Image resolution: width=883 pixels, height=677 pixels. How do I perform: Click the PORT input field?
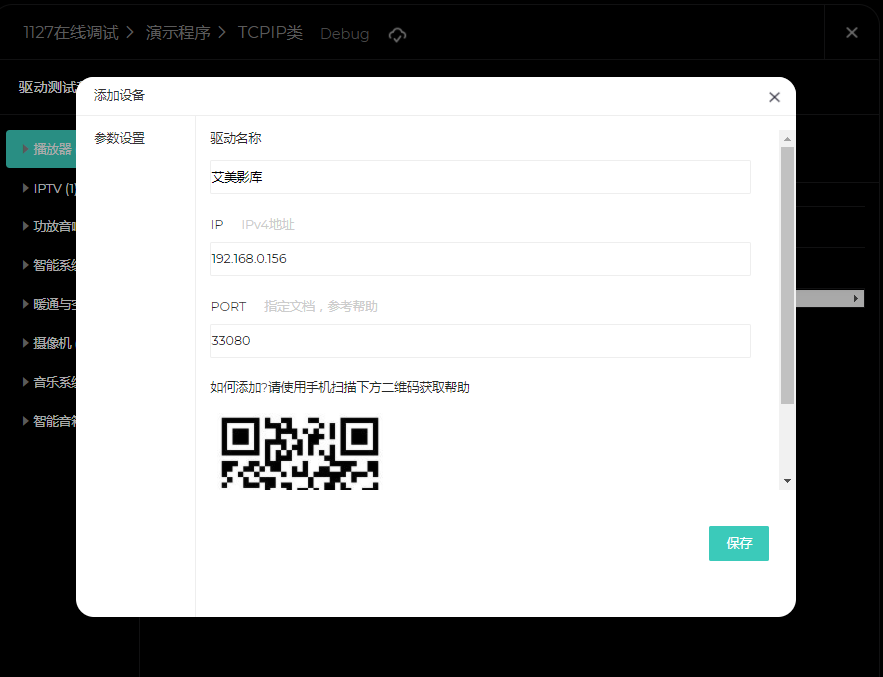click(480, 341)
